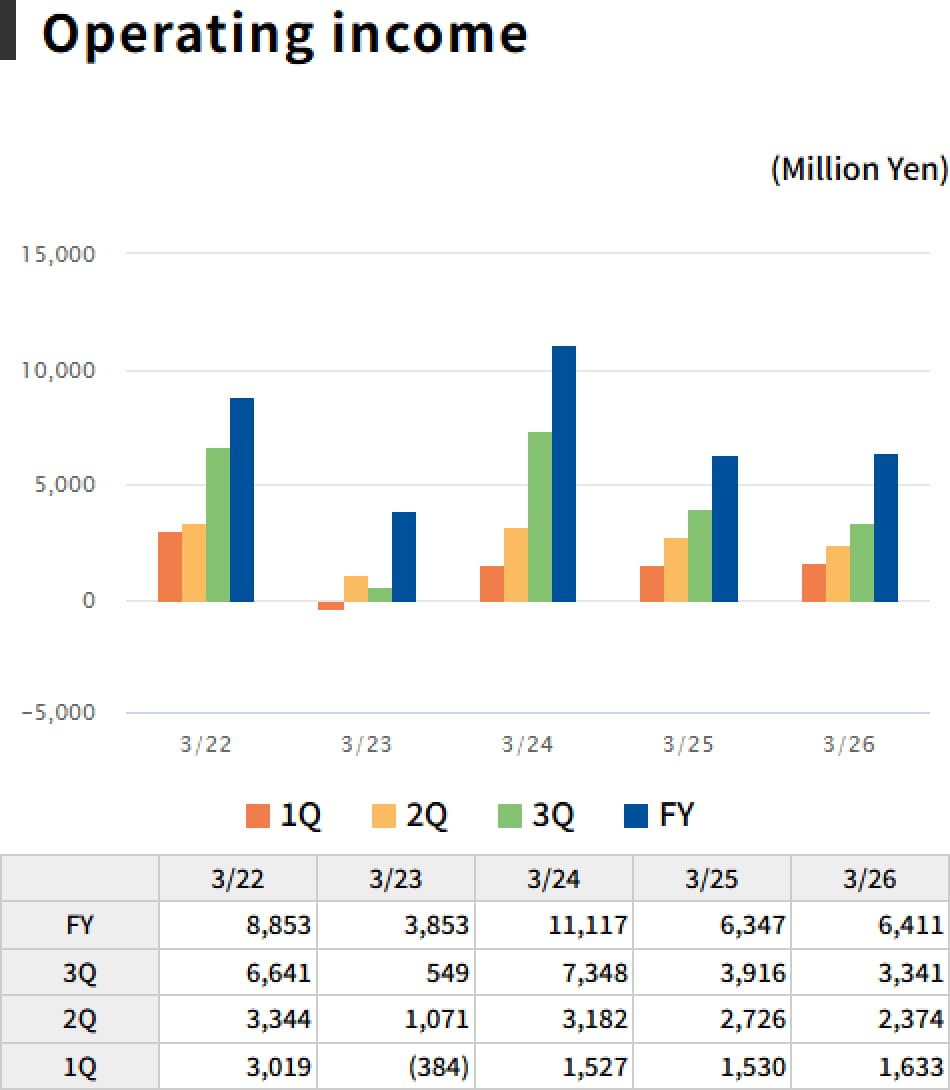
Task: Select the table cell "7,348"
Action: click(x=554, y=973)
